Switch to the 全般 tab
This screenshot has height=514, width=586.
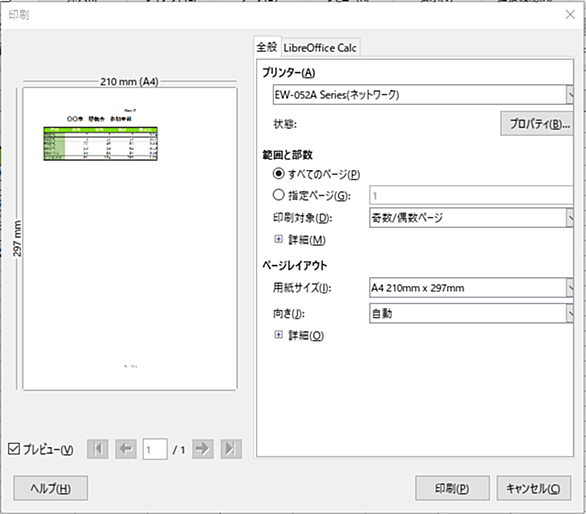tap(267, 47)
